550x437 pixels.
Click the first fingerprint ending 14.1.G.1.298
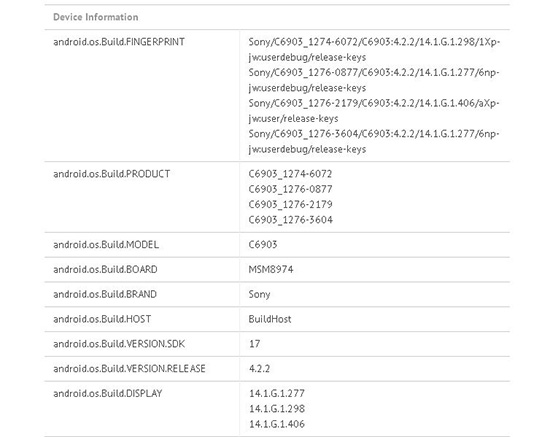374,49
